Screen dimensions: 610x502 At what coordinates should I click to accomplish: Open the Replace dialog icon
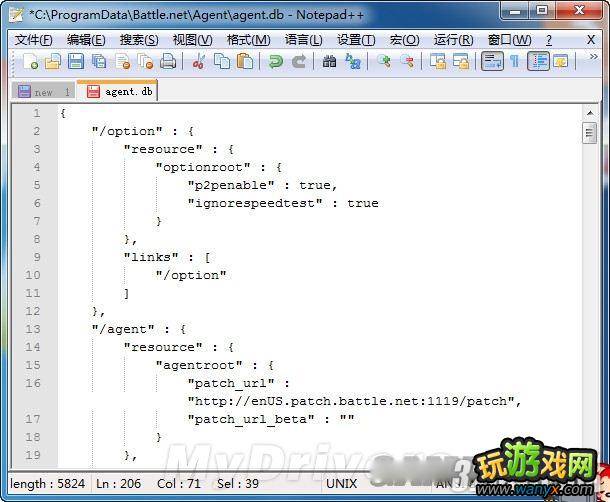(x=353, y=61)
